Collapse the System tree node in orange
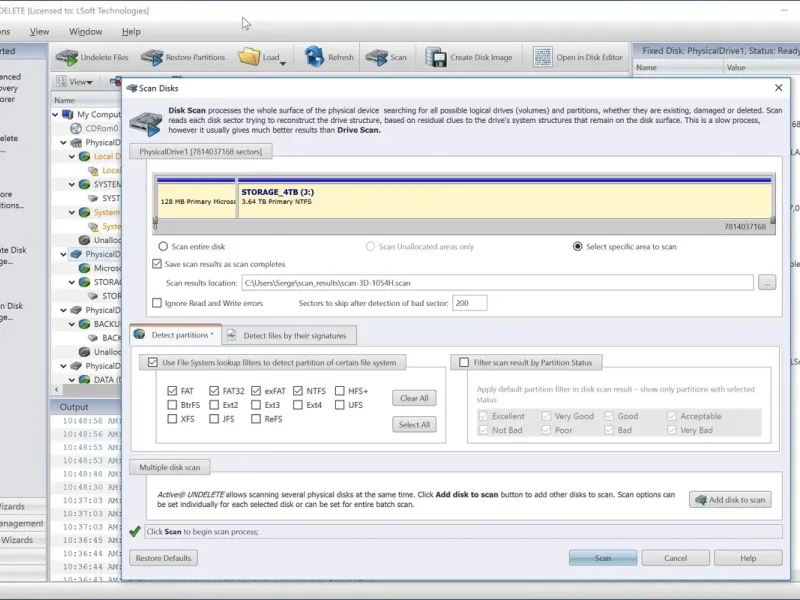 coord(72,212)
